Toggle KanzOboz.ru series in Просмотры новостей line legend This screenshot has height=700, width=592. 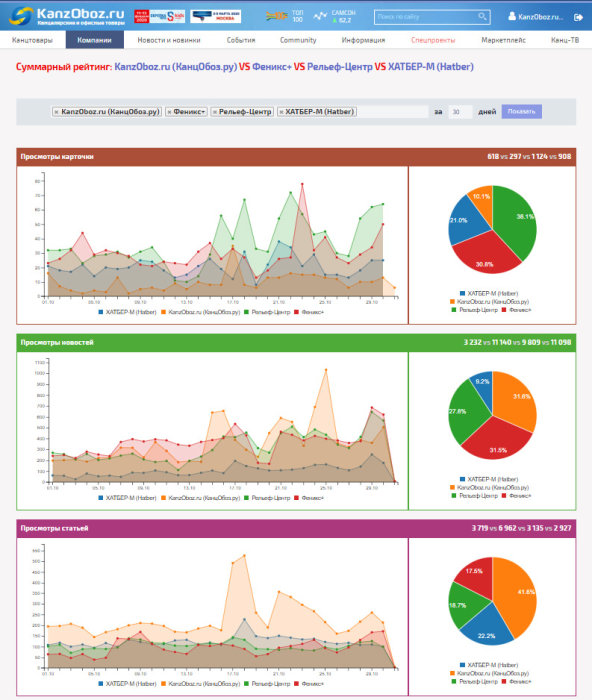pos(200,498)
